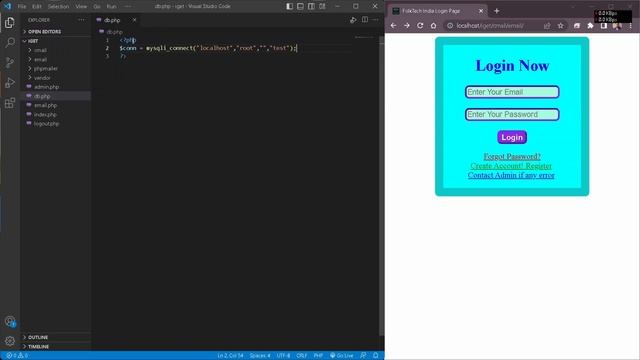The height and width of the screenshot is (360, 640).
Task: Open a new browser tab
Action: tap(497, 11)
